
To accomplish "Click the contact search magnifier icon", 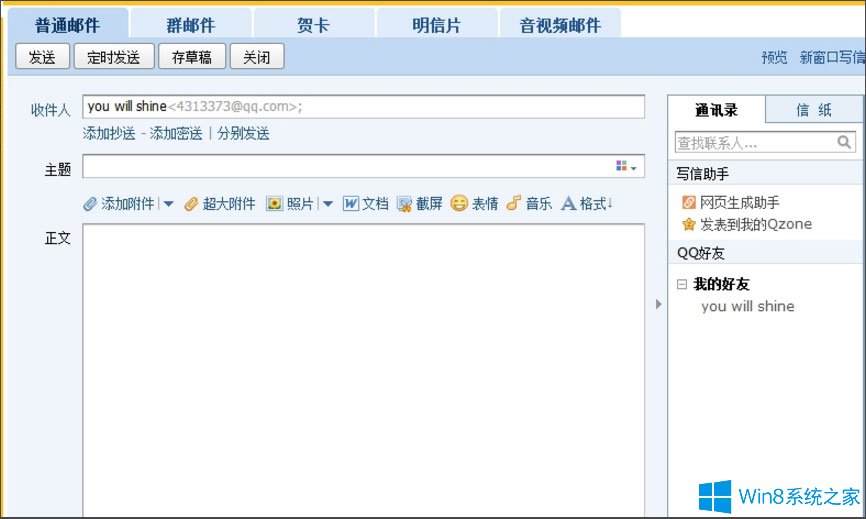I will 844,142.
